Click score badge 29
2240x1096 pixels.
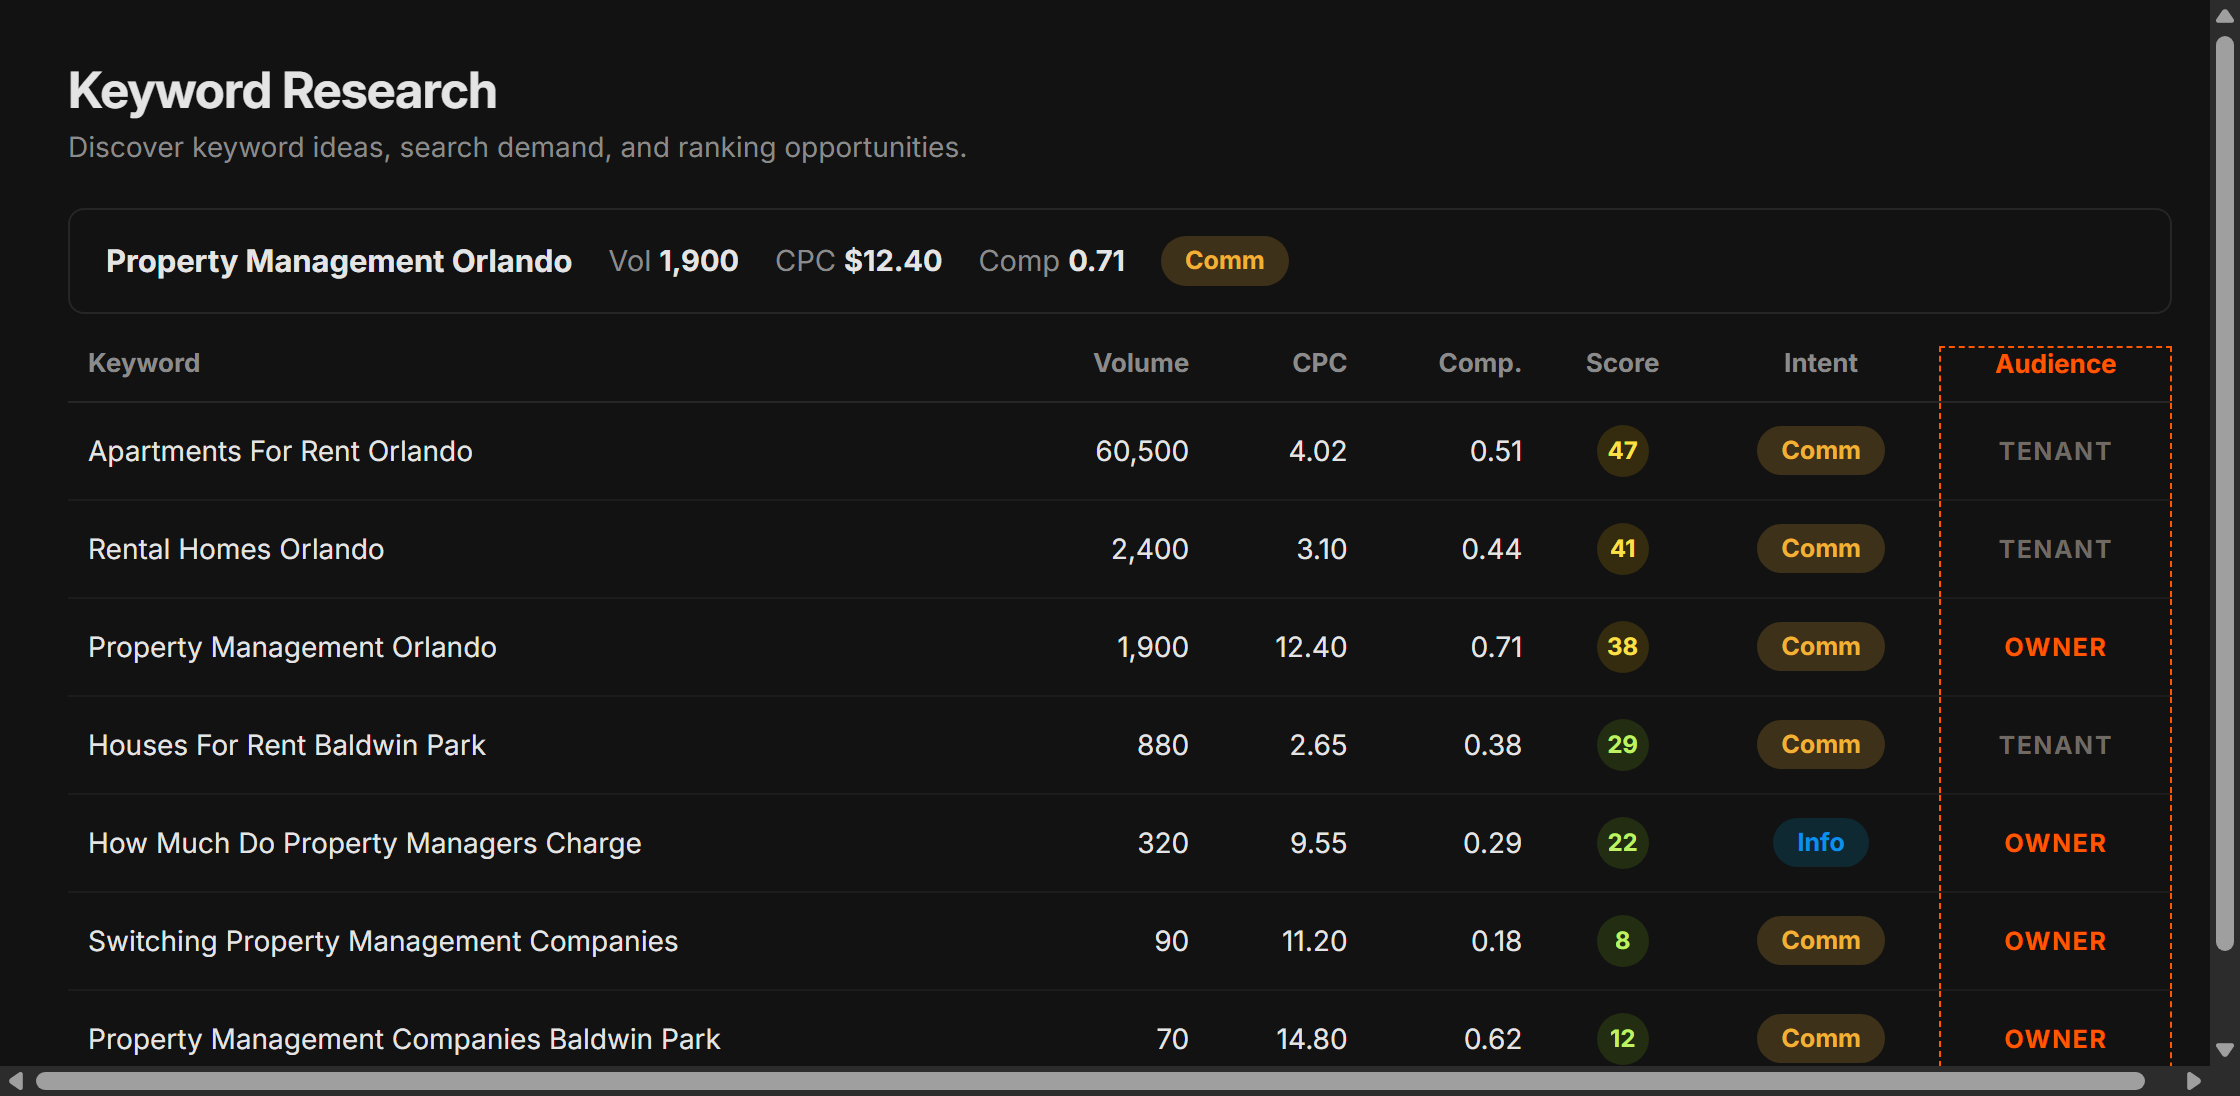pyautogui.click(x=1622, y=745)
